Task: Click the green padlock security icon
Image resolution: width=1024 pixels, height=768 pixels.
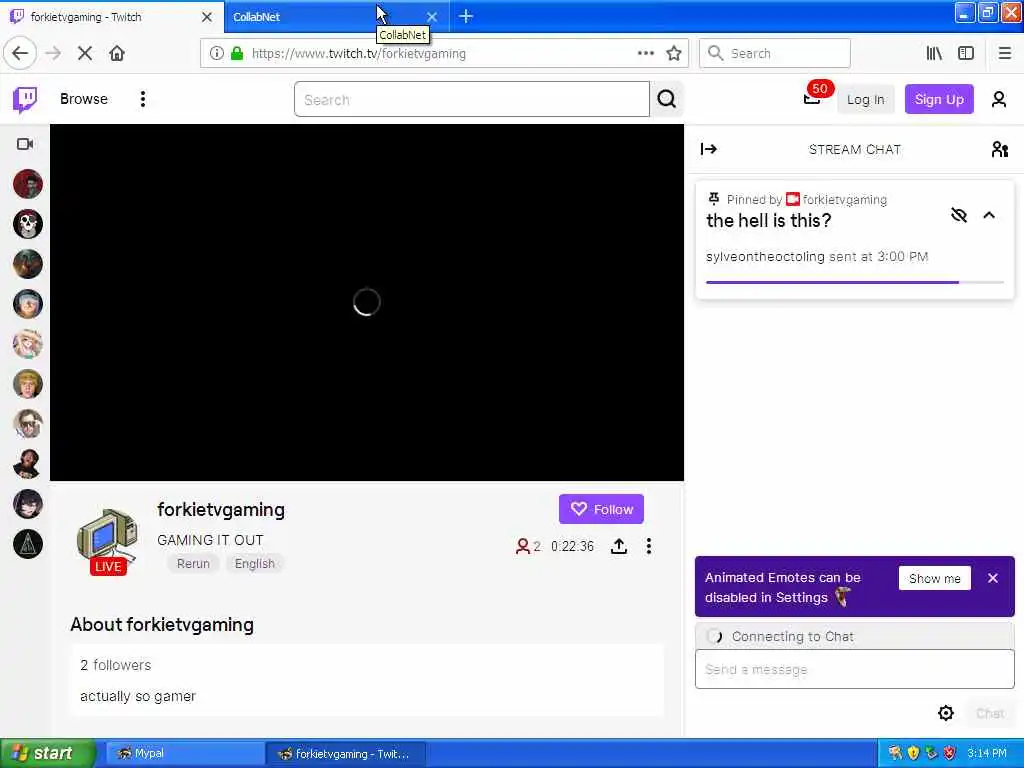Action: (237, 54)
